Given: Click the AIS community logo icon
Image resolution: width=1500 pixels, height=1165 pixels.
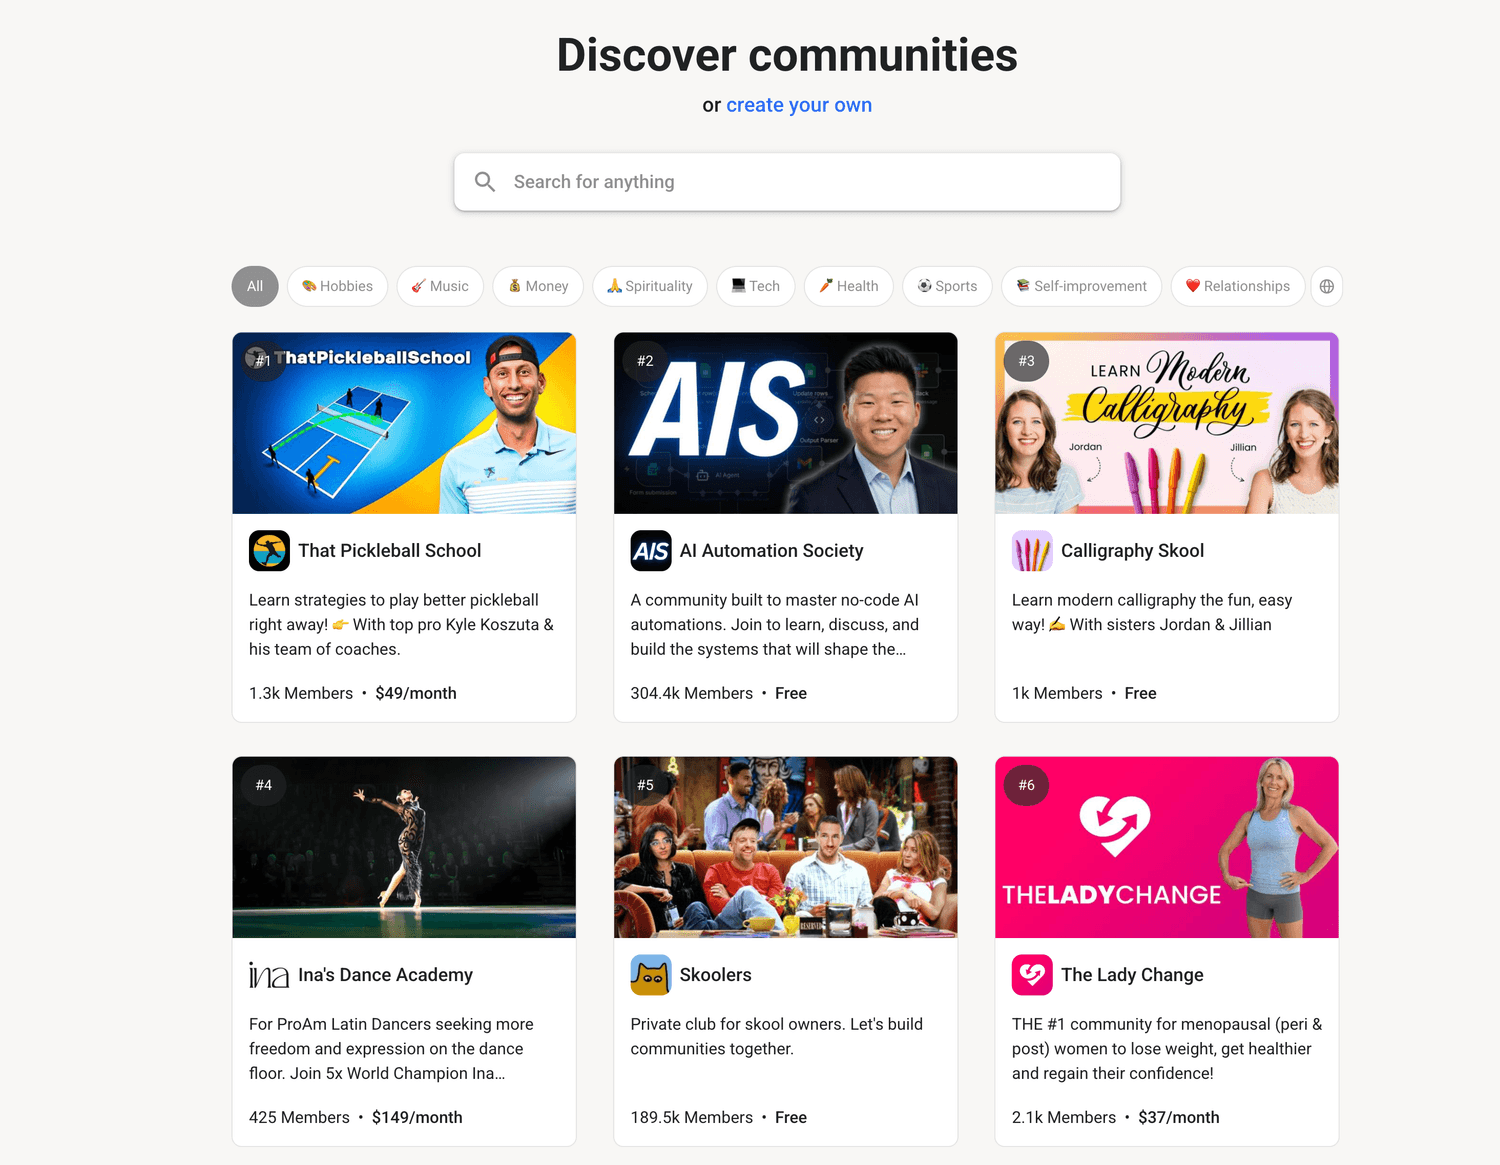Looking at the screenshot, I should (x=651, y=551).
